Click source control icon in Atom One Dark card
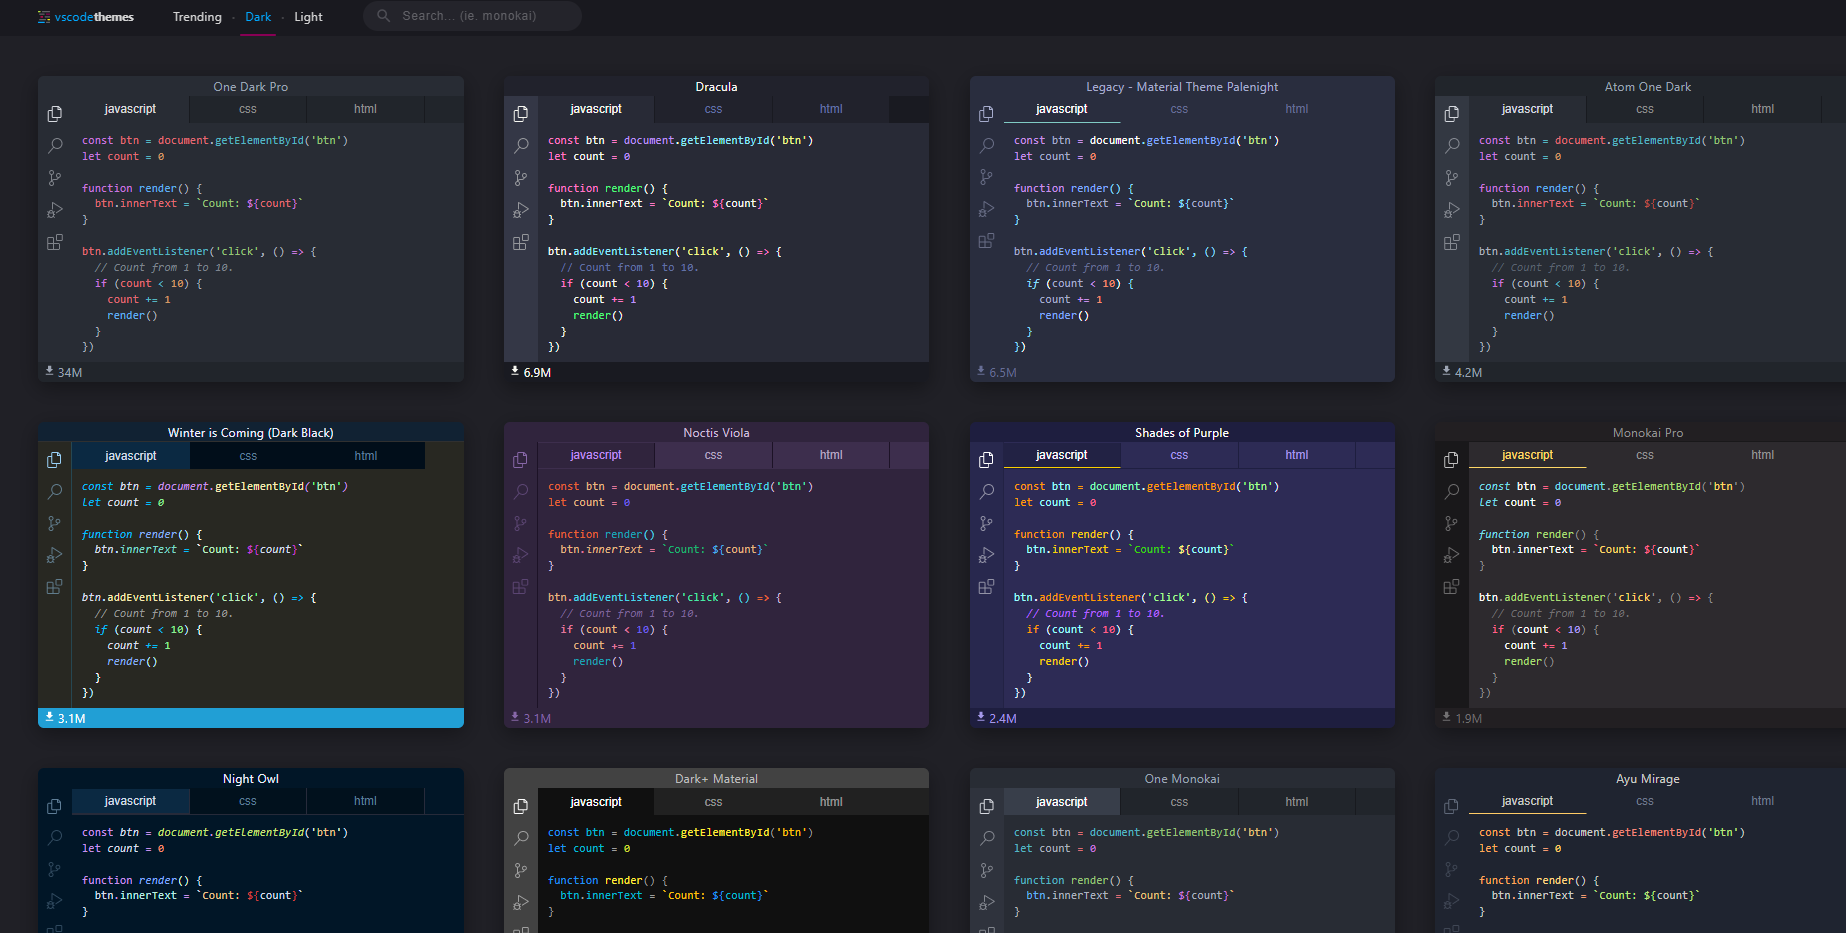The image size is (1846, 933). (x=1452, y=178)
